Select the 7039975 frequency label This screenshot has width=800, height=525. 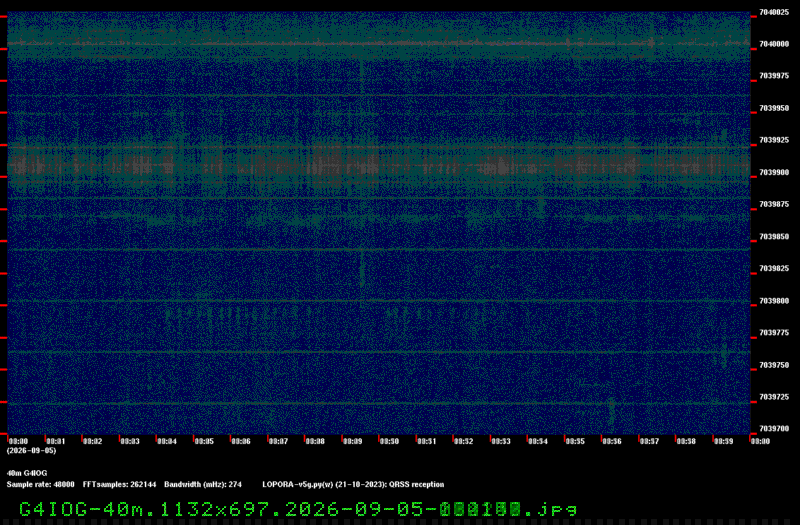(773, 76)
